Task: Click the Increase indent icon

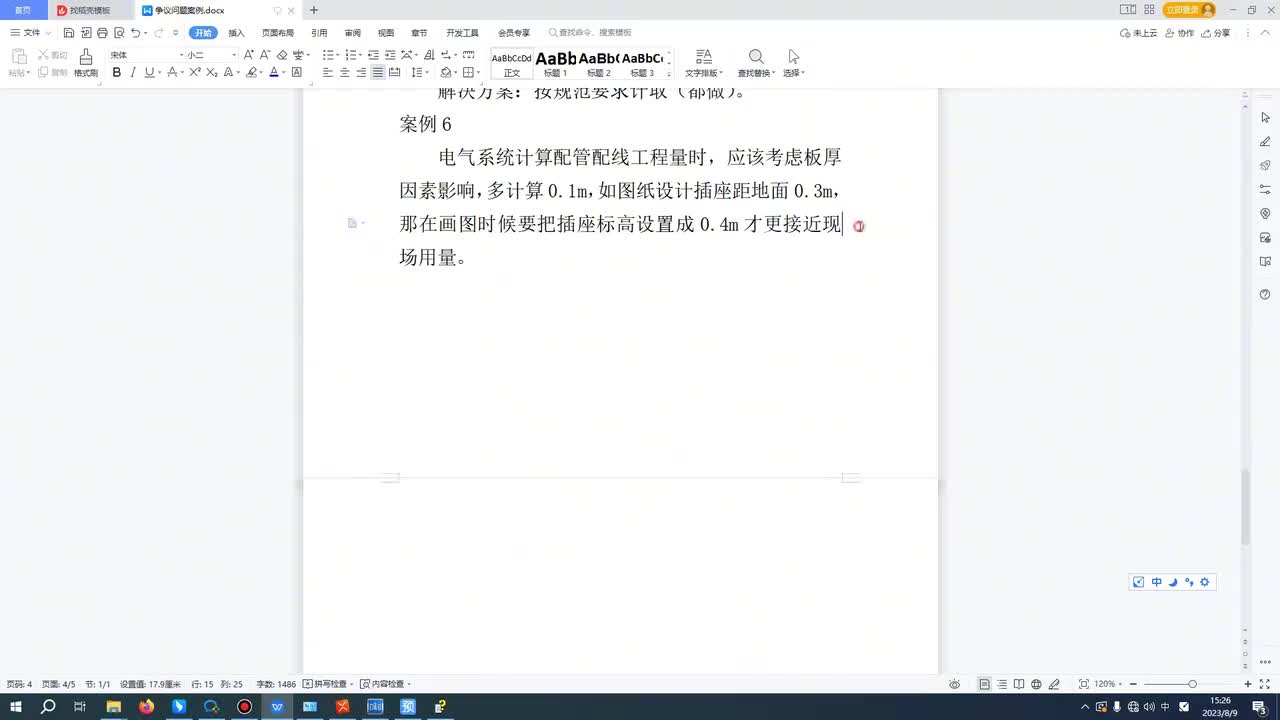Action: point(390,55)
